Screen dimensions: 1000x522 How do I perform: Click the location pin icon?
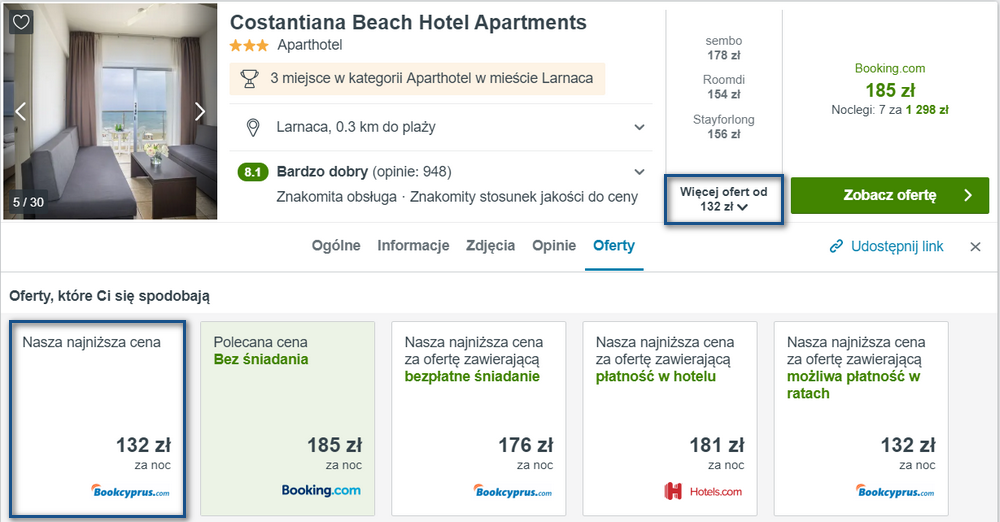[x=253, y=128]
